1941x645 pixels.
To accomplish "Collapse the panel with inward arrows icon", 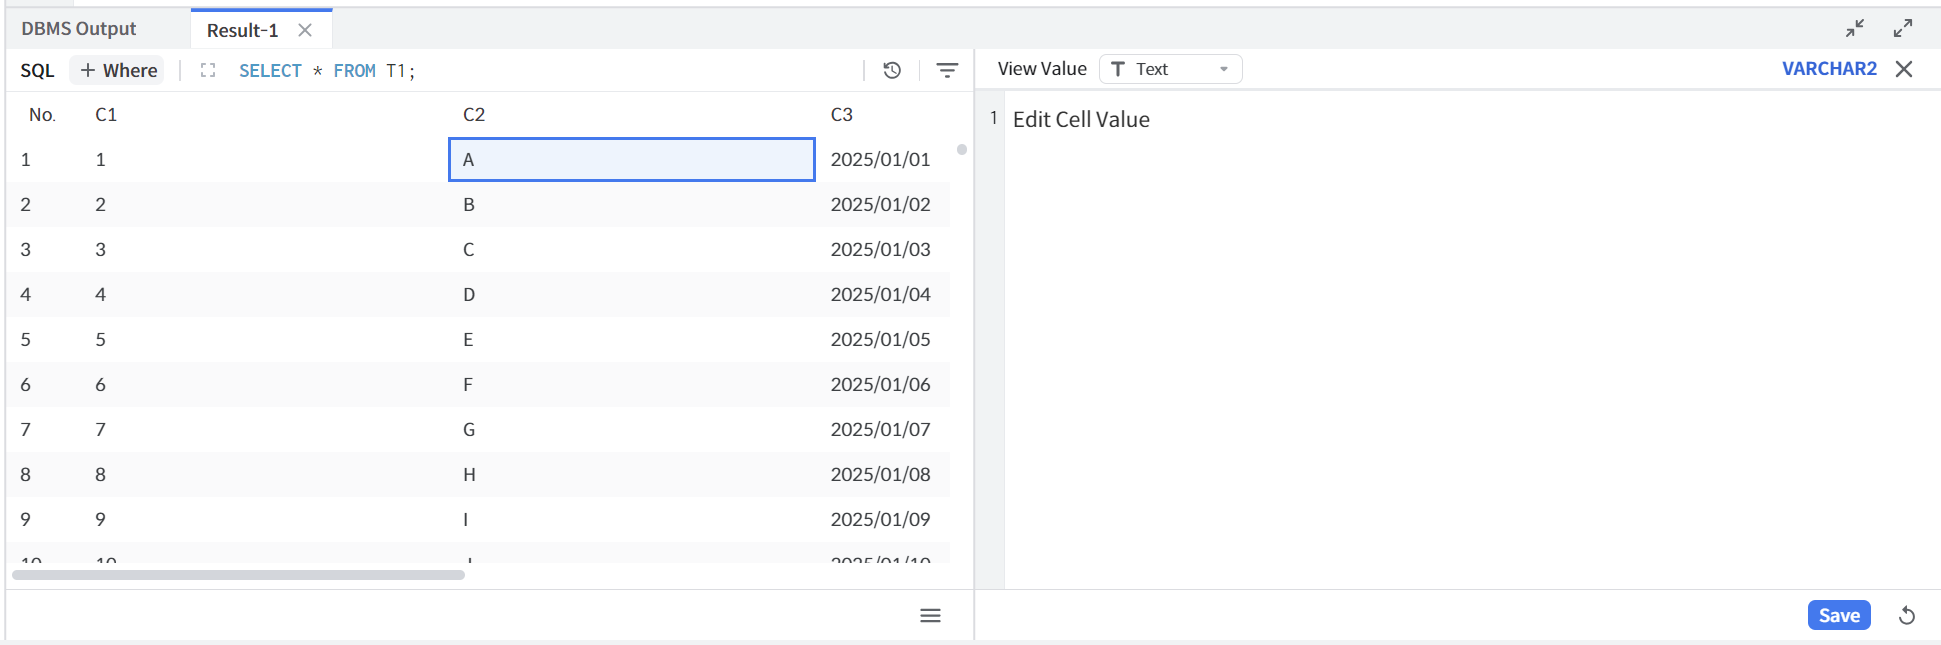I will (1855, 28).
